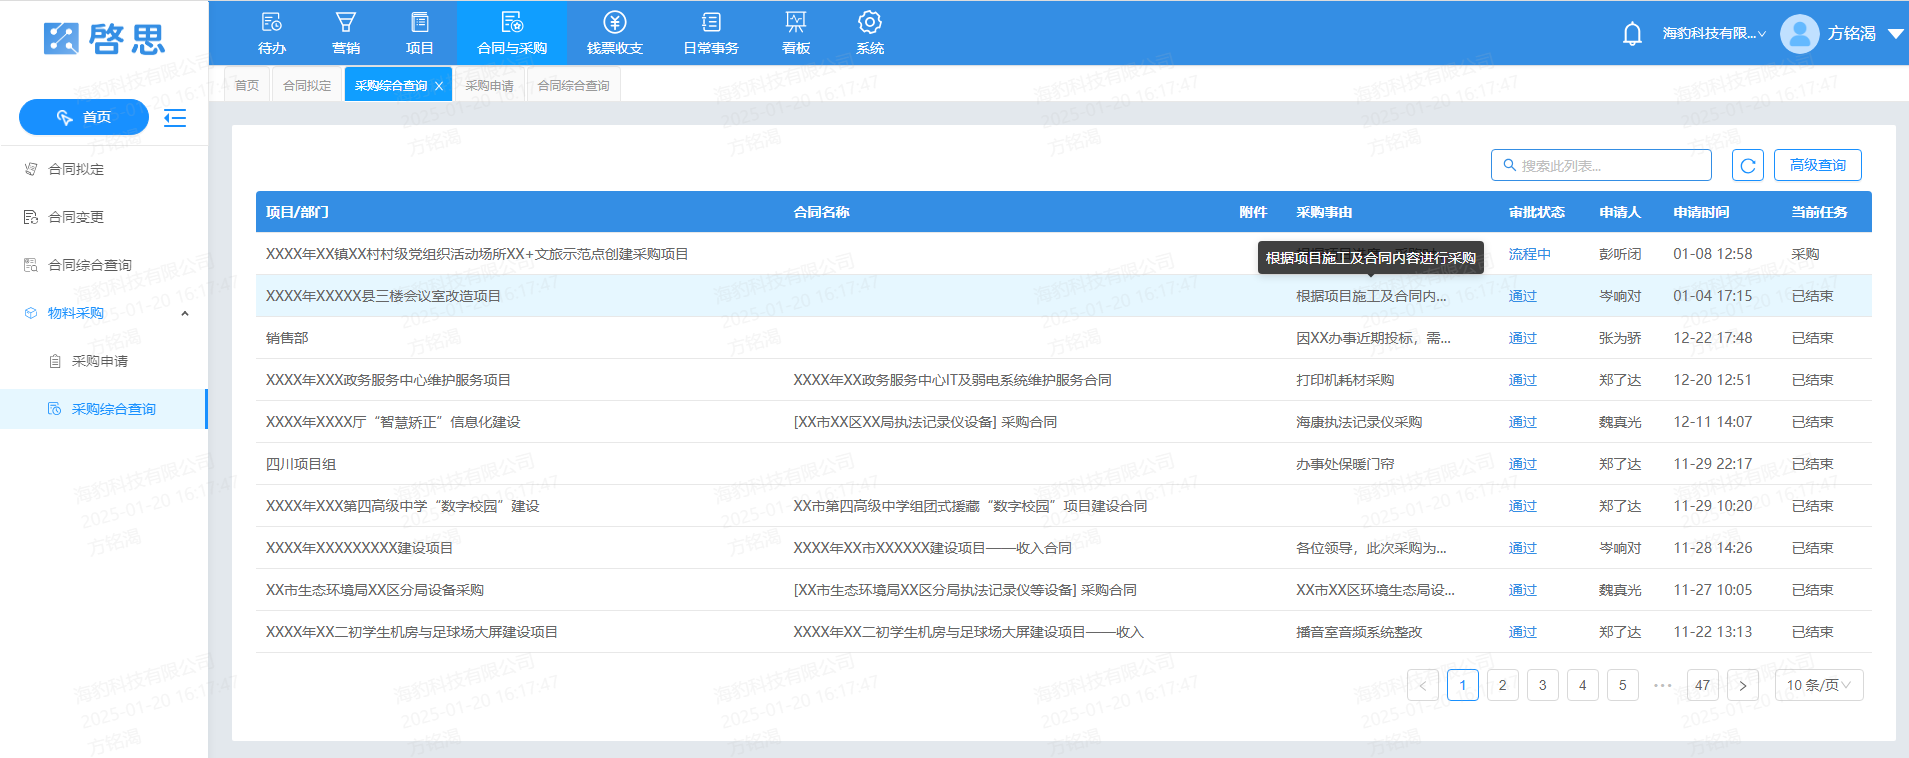Click the 打印机耗材采购 reason cell
1909x758 pixels.
click(1345, 380)
